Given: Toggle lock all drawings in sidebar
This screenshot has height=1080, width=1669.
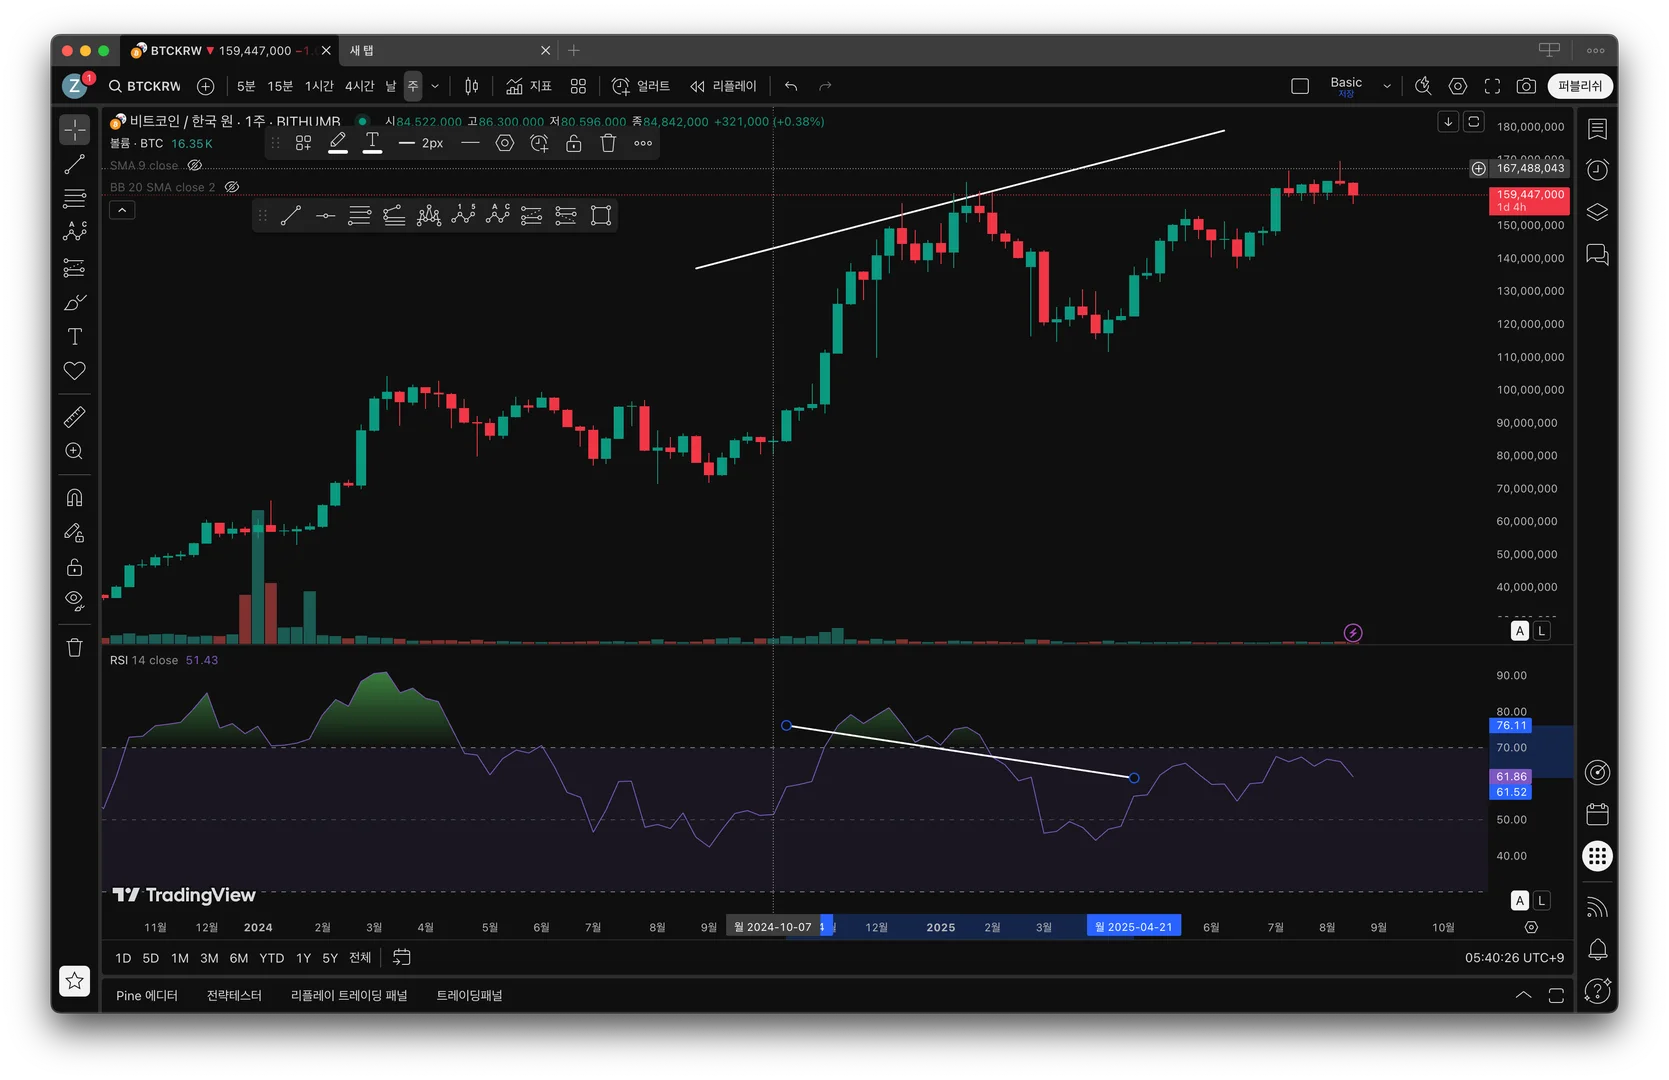Looking at the screenshot, I should tap(75, 567).
